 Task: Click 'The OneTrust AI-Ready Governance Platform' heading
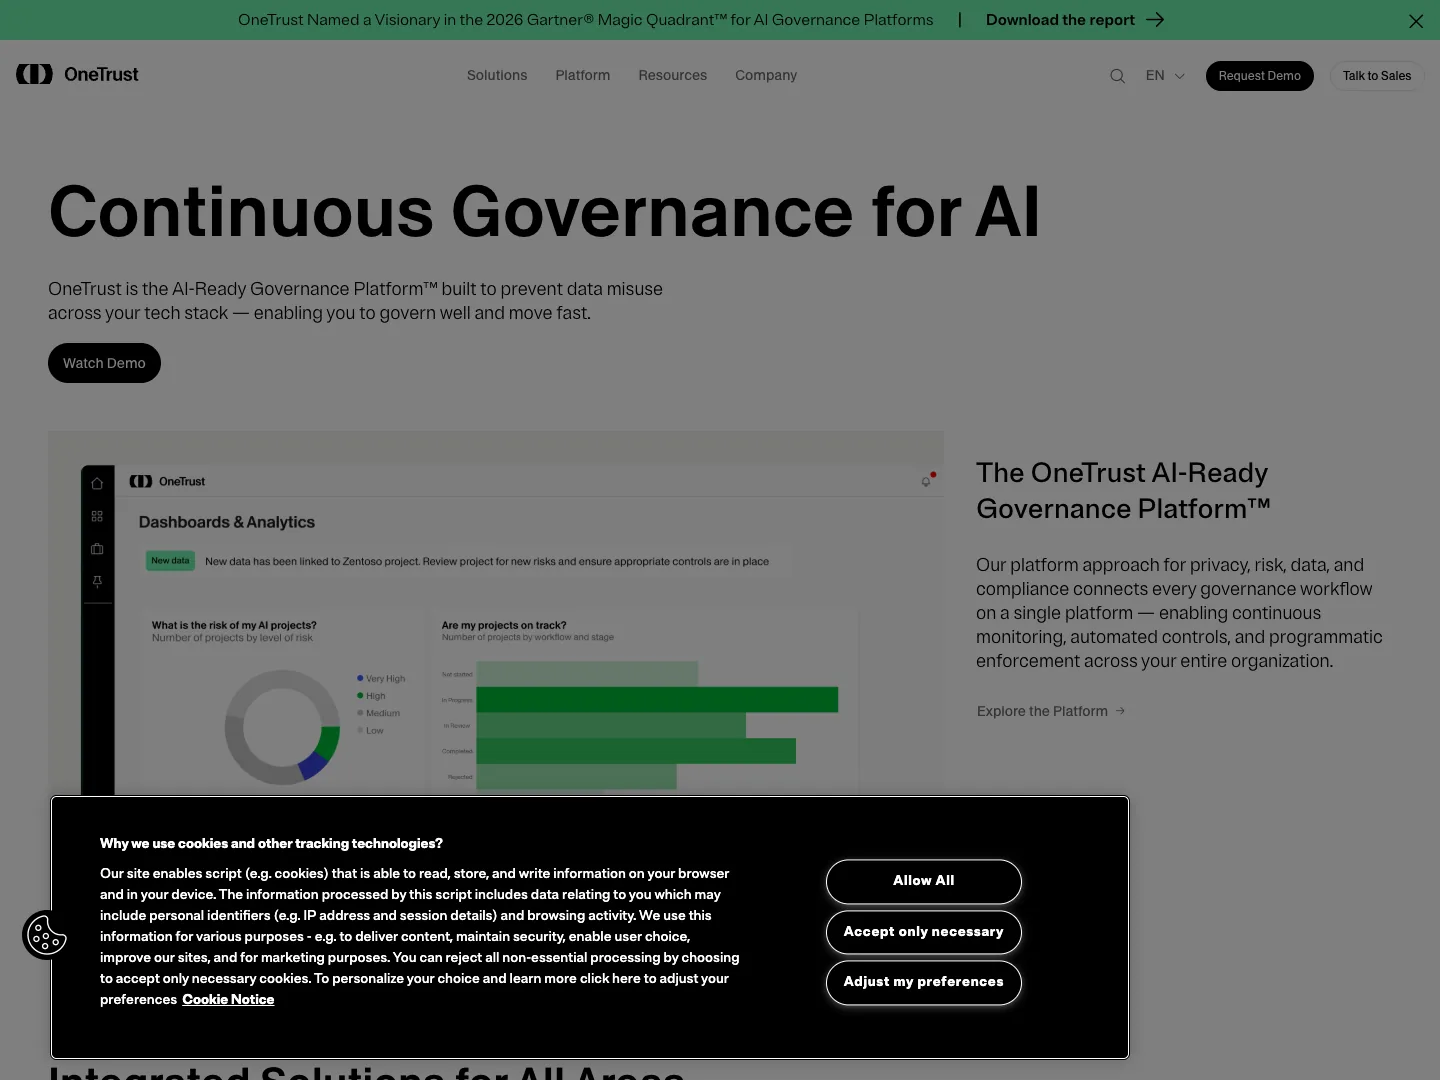pos(1123,491)
